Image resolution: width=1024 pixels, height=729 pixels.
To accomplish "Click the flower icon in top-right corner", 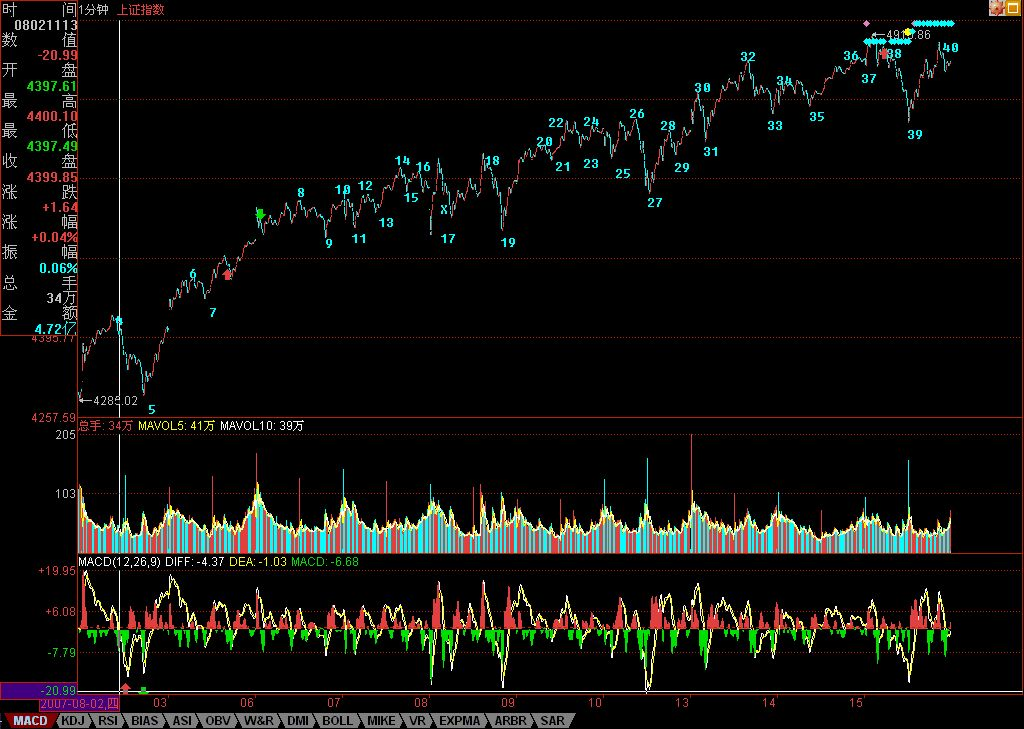I will pyautogui.click(x=996, y=8).
